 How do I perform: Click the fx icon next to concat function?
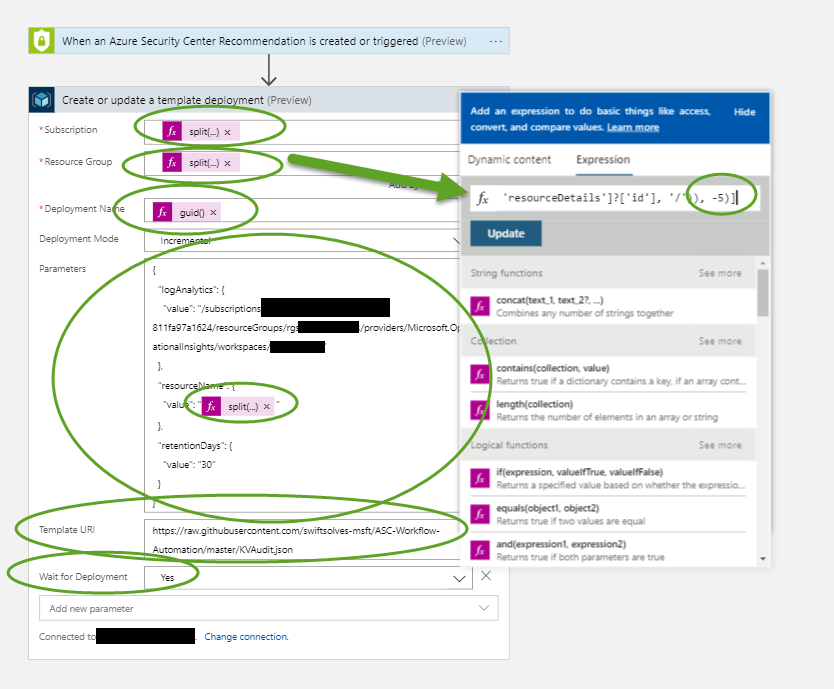click(x=480, y=306)
